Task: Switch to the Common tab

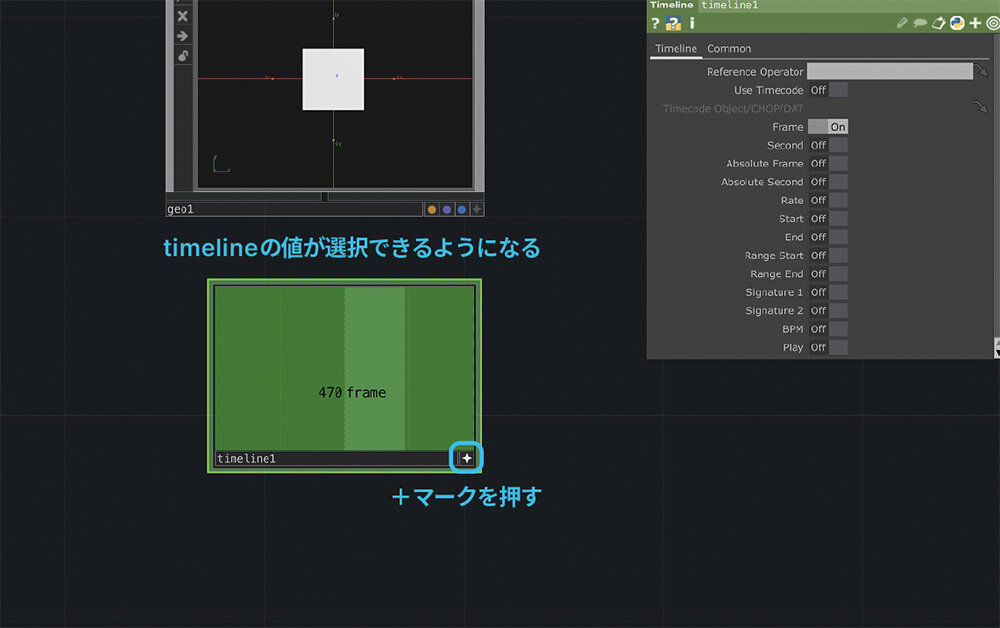Action: (x=729, y=48)
